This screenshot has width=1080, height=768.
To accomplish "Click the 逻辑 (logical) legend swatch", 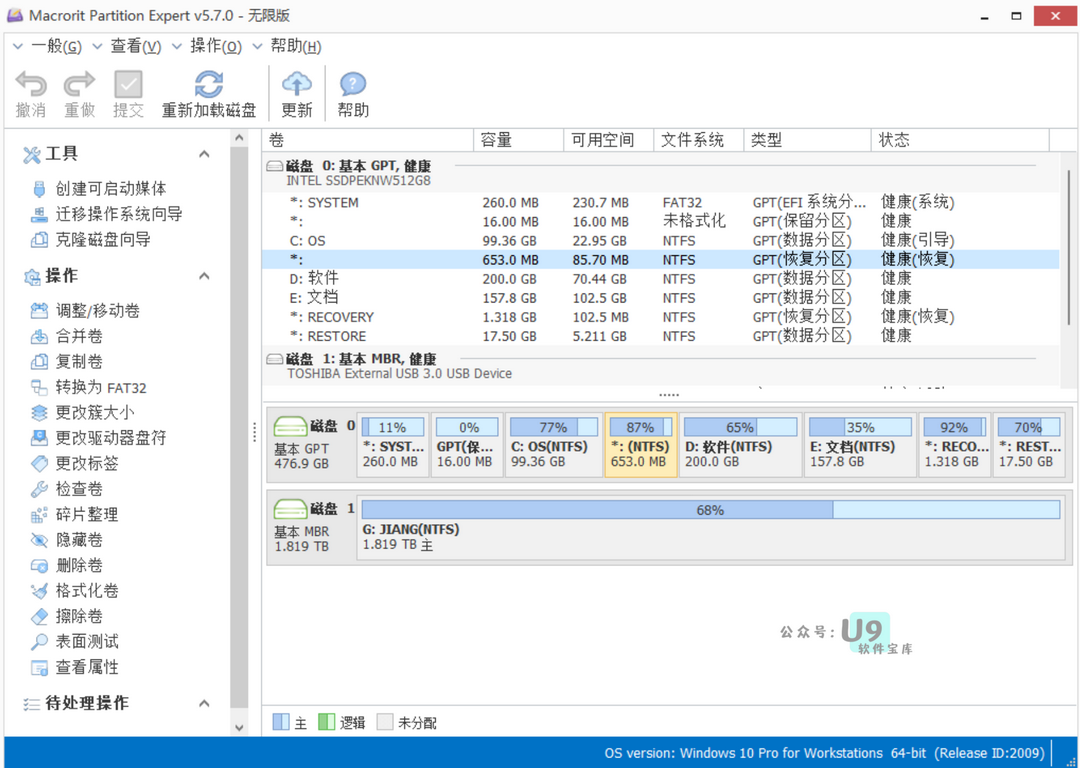I will click(326, 722).
